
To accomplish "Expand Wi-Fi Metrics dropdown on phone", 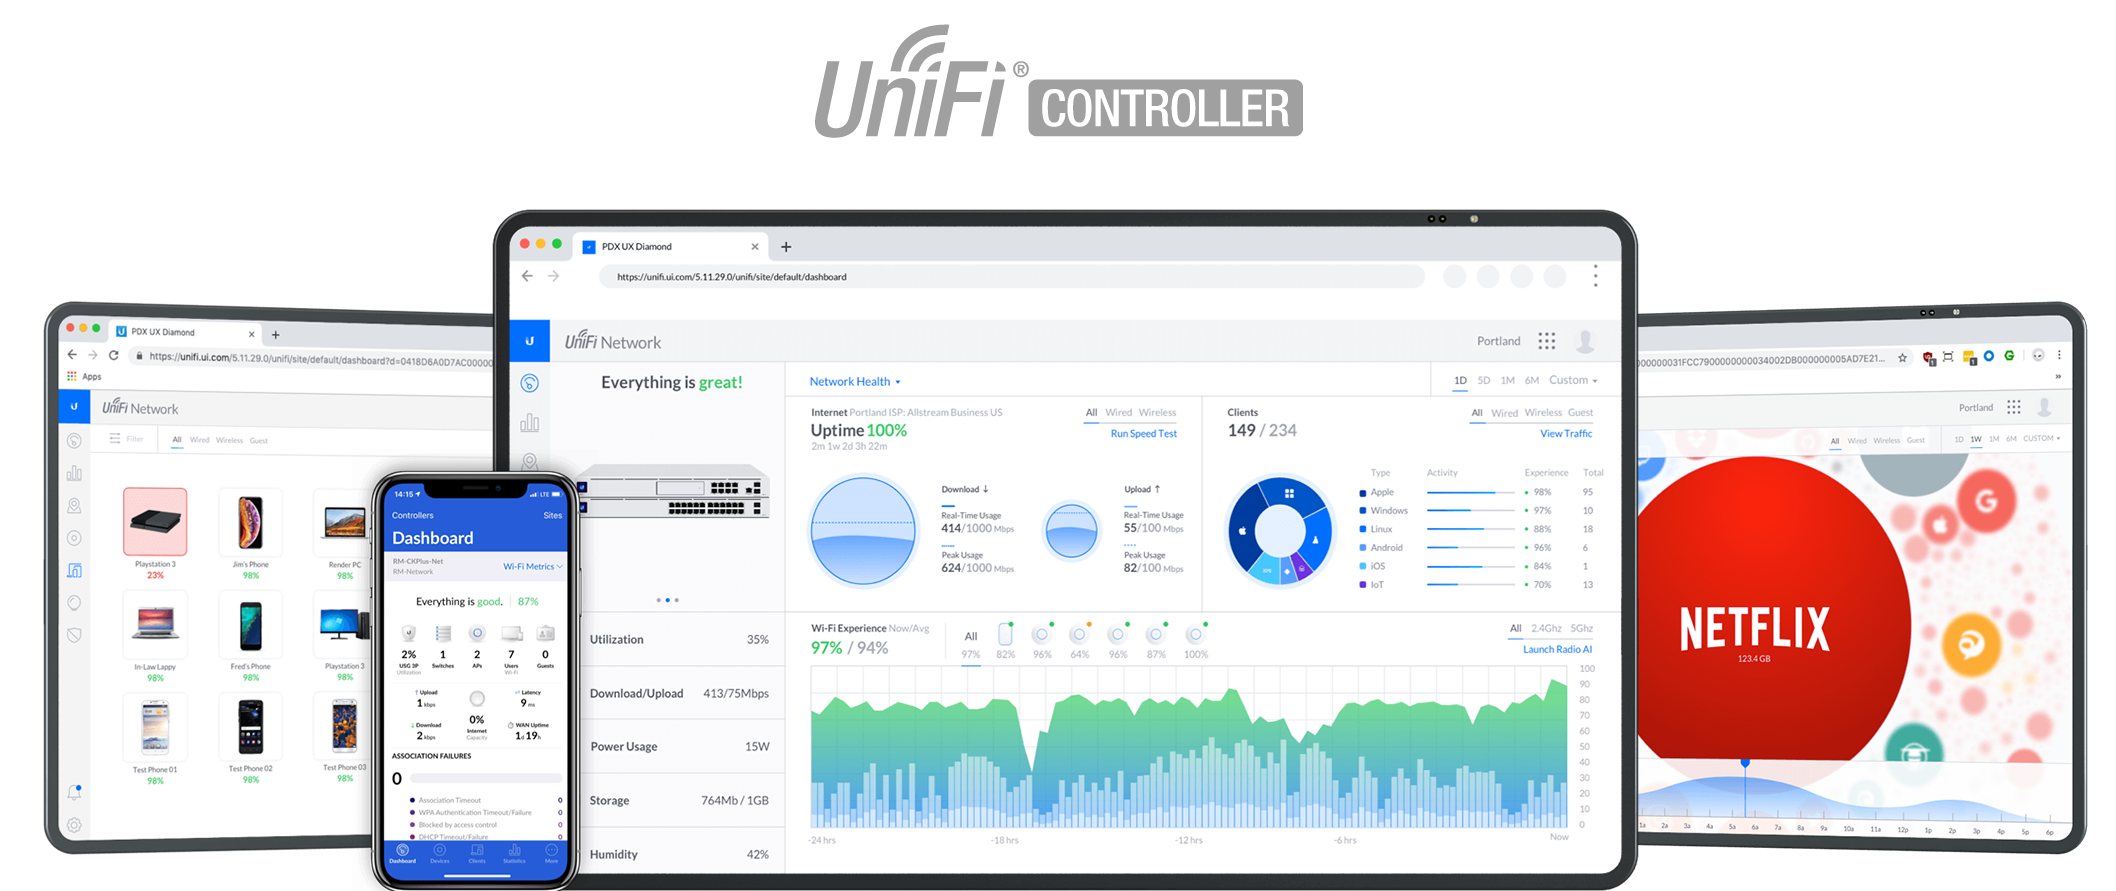I will tap(533, 566).
